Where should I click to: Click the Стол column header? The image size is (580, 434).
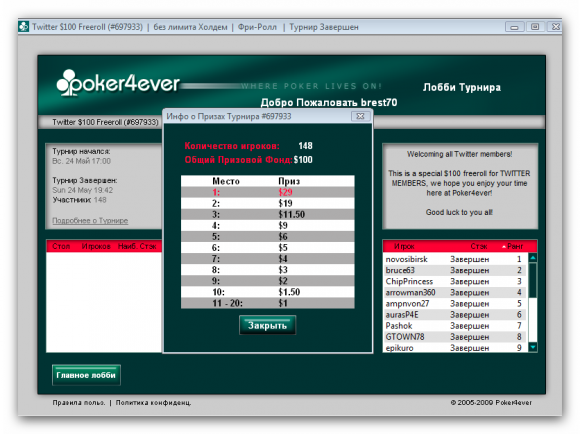(x=61, y=246)
